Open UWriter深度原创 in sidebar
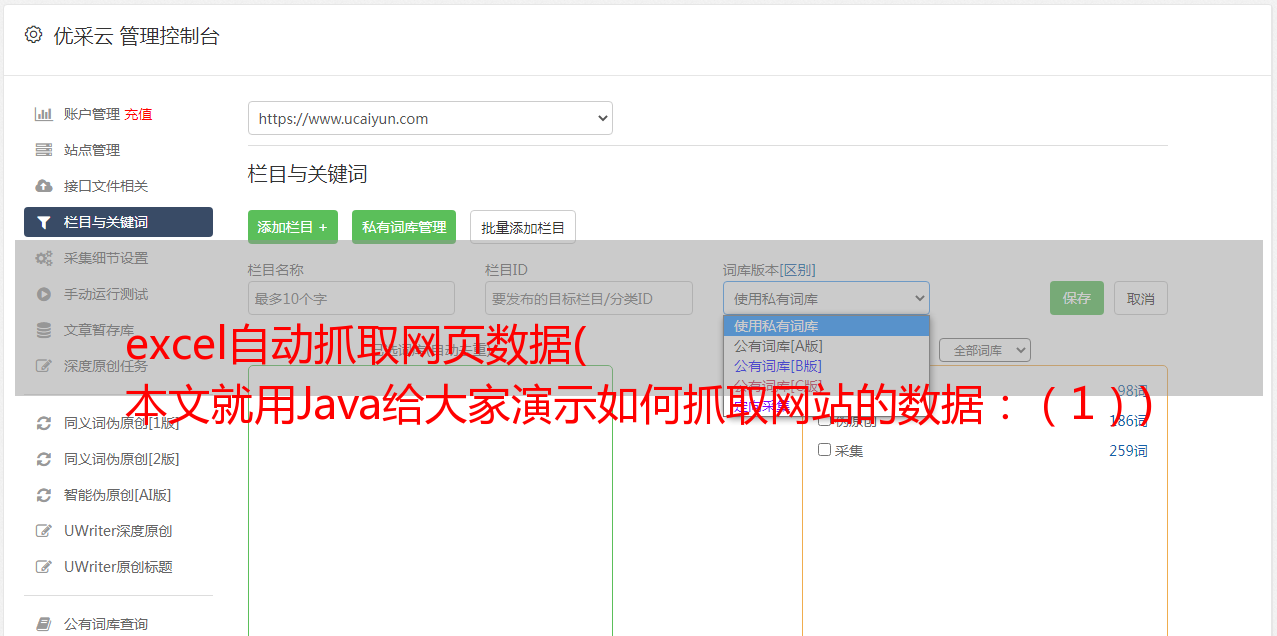The width and height of the screenshot is (1277, 636). [118, 531]
